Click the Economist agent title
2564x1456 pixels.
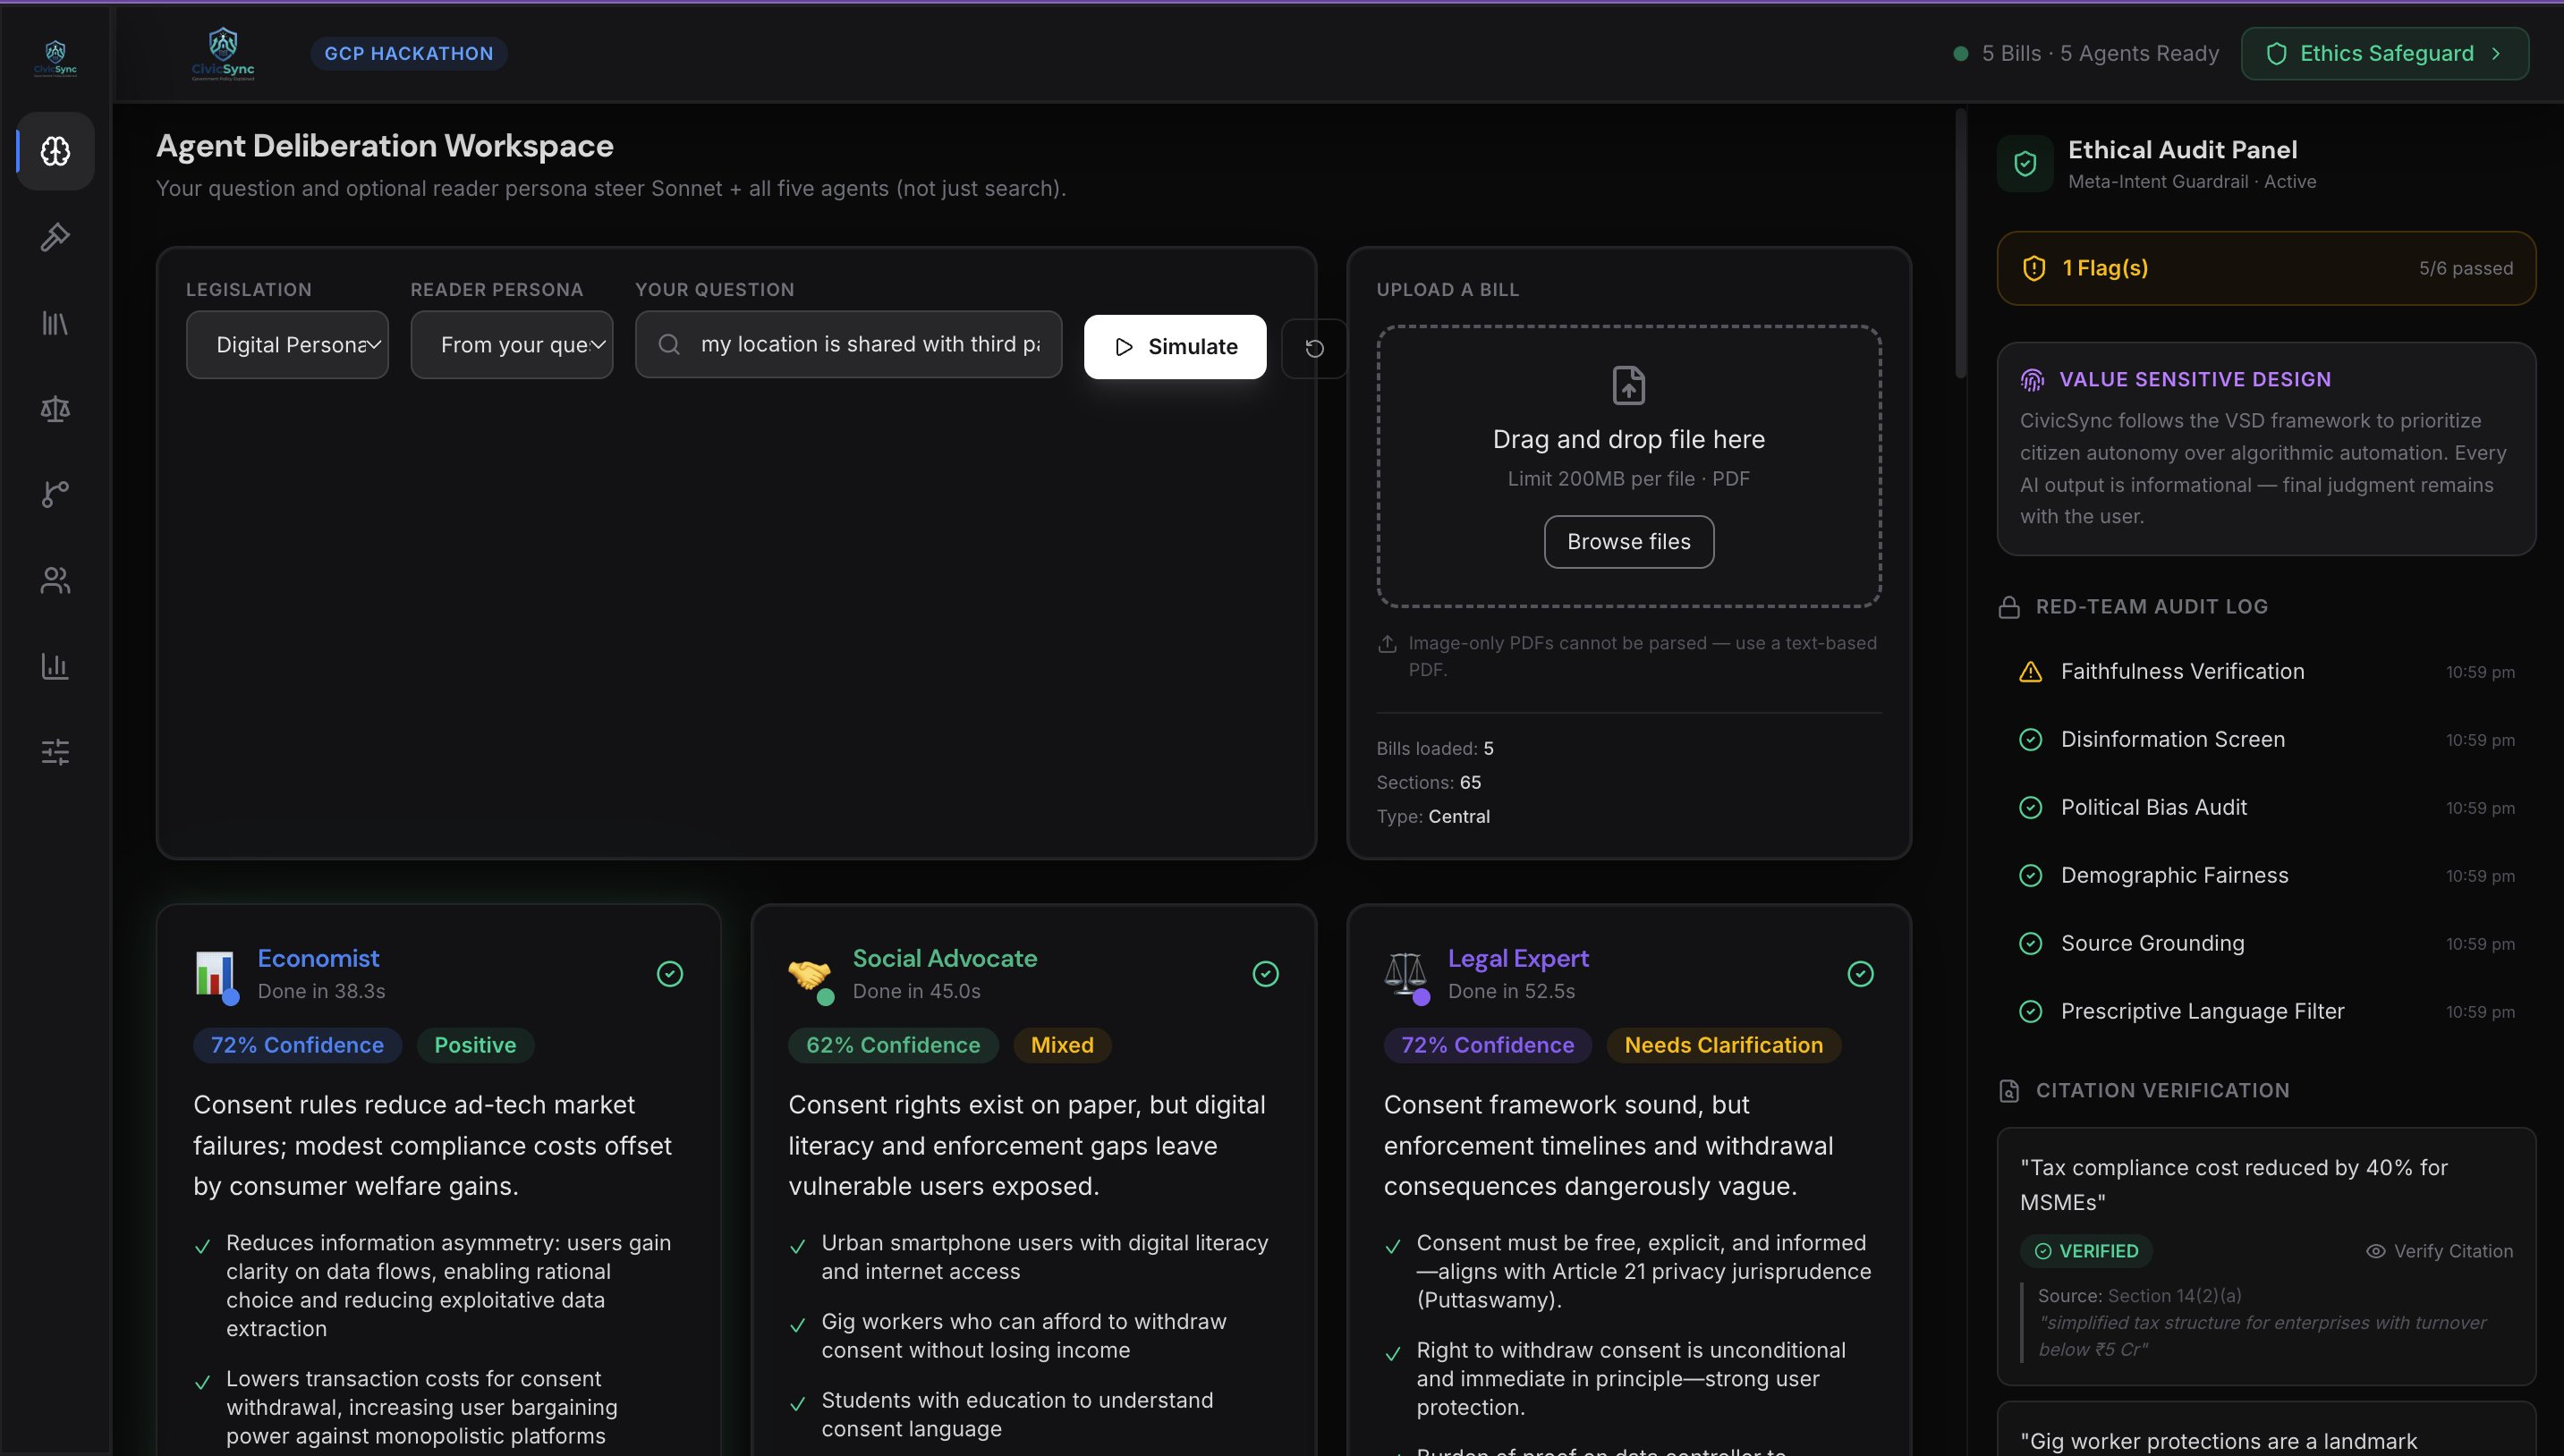click(x=318, y=958)
